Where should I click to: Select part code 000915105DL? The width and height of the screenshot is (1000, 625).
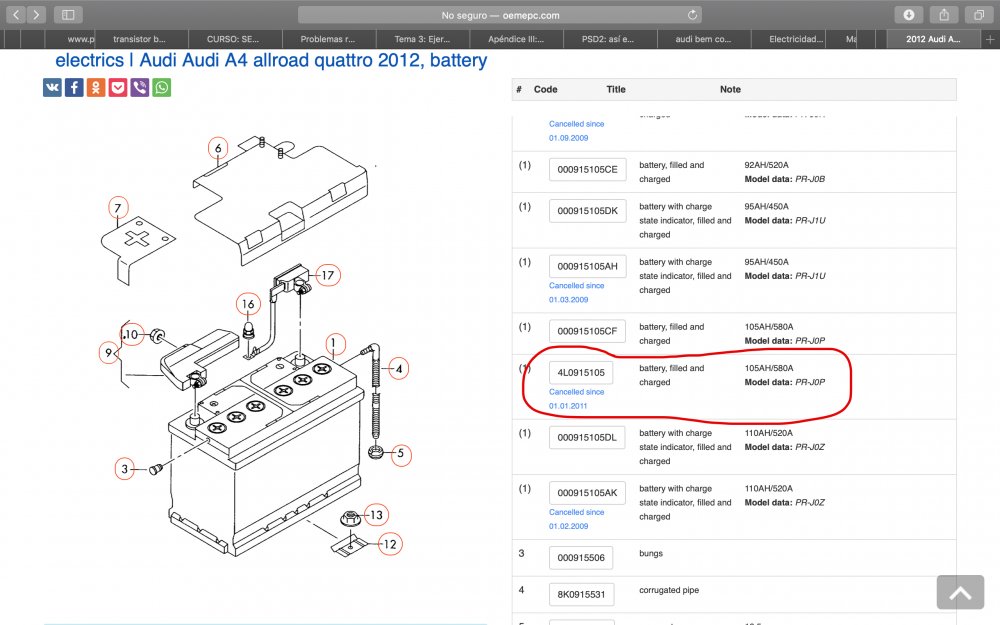click(587, 438)
